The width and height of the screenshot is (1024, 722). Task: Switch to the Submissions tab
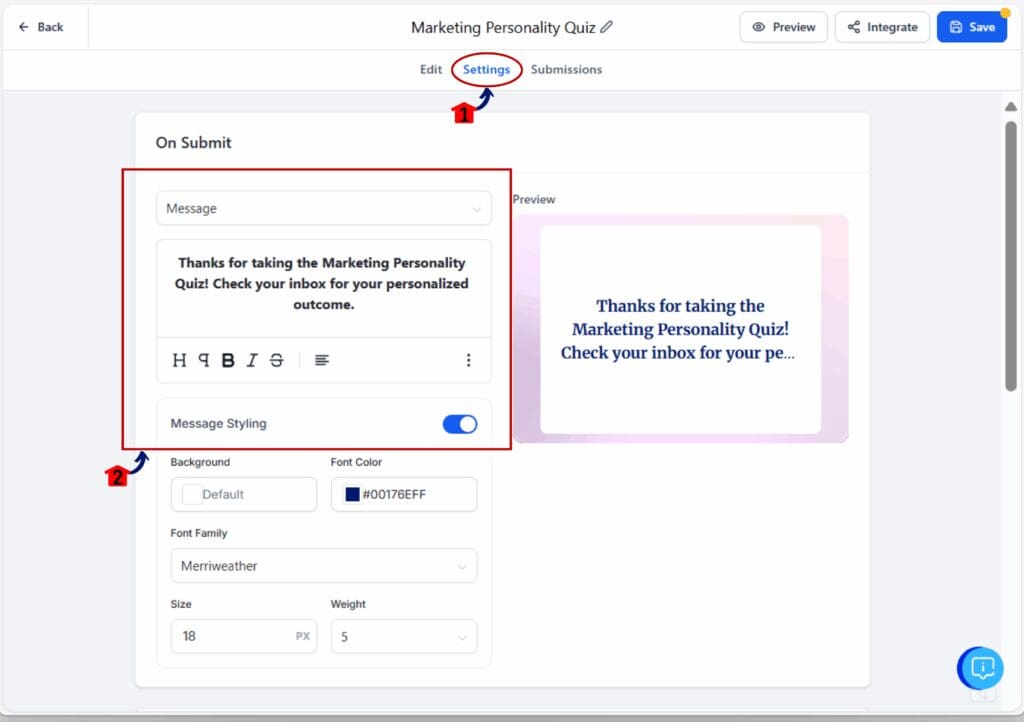pos(566,69)
